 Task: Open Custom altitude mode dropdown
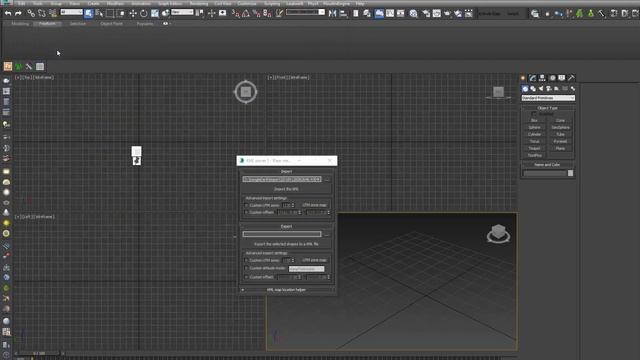pyautogui.click(x=307, y=269)
